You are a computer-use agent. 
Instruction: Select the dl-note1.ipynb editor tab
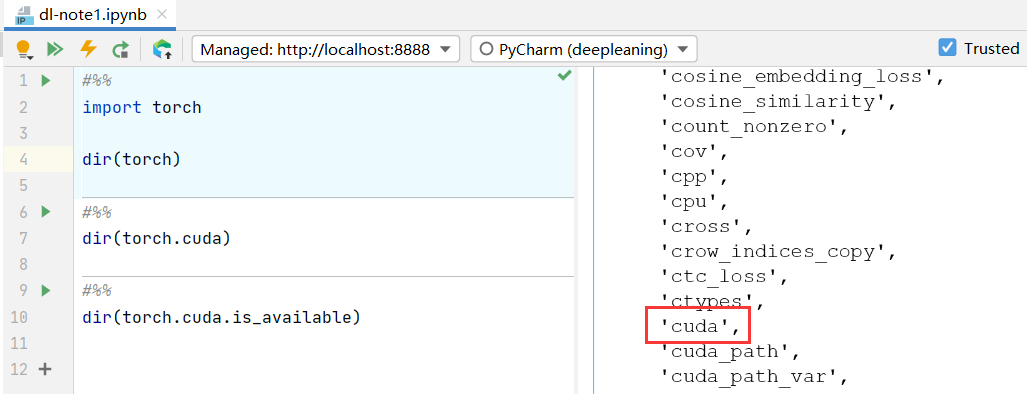[x=91, y=14]
